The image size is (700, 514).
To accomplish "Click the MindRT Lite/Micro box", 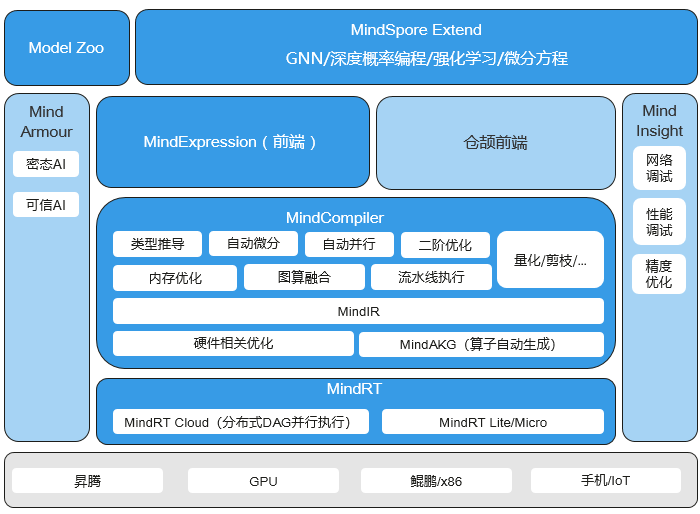I will [493, 422].
